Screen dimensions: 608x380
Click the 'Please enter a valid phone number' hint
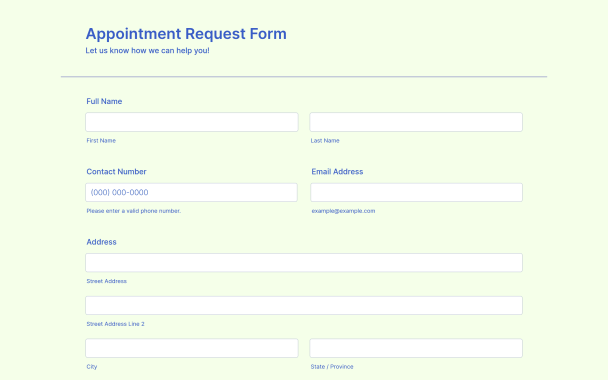pos(134,211)
